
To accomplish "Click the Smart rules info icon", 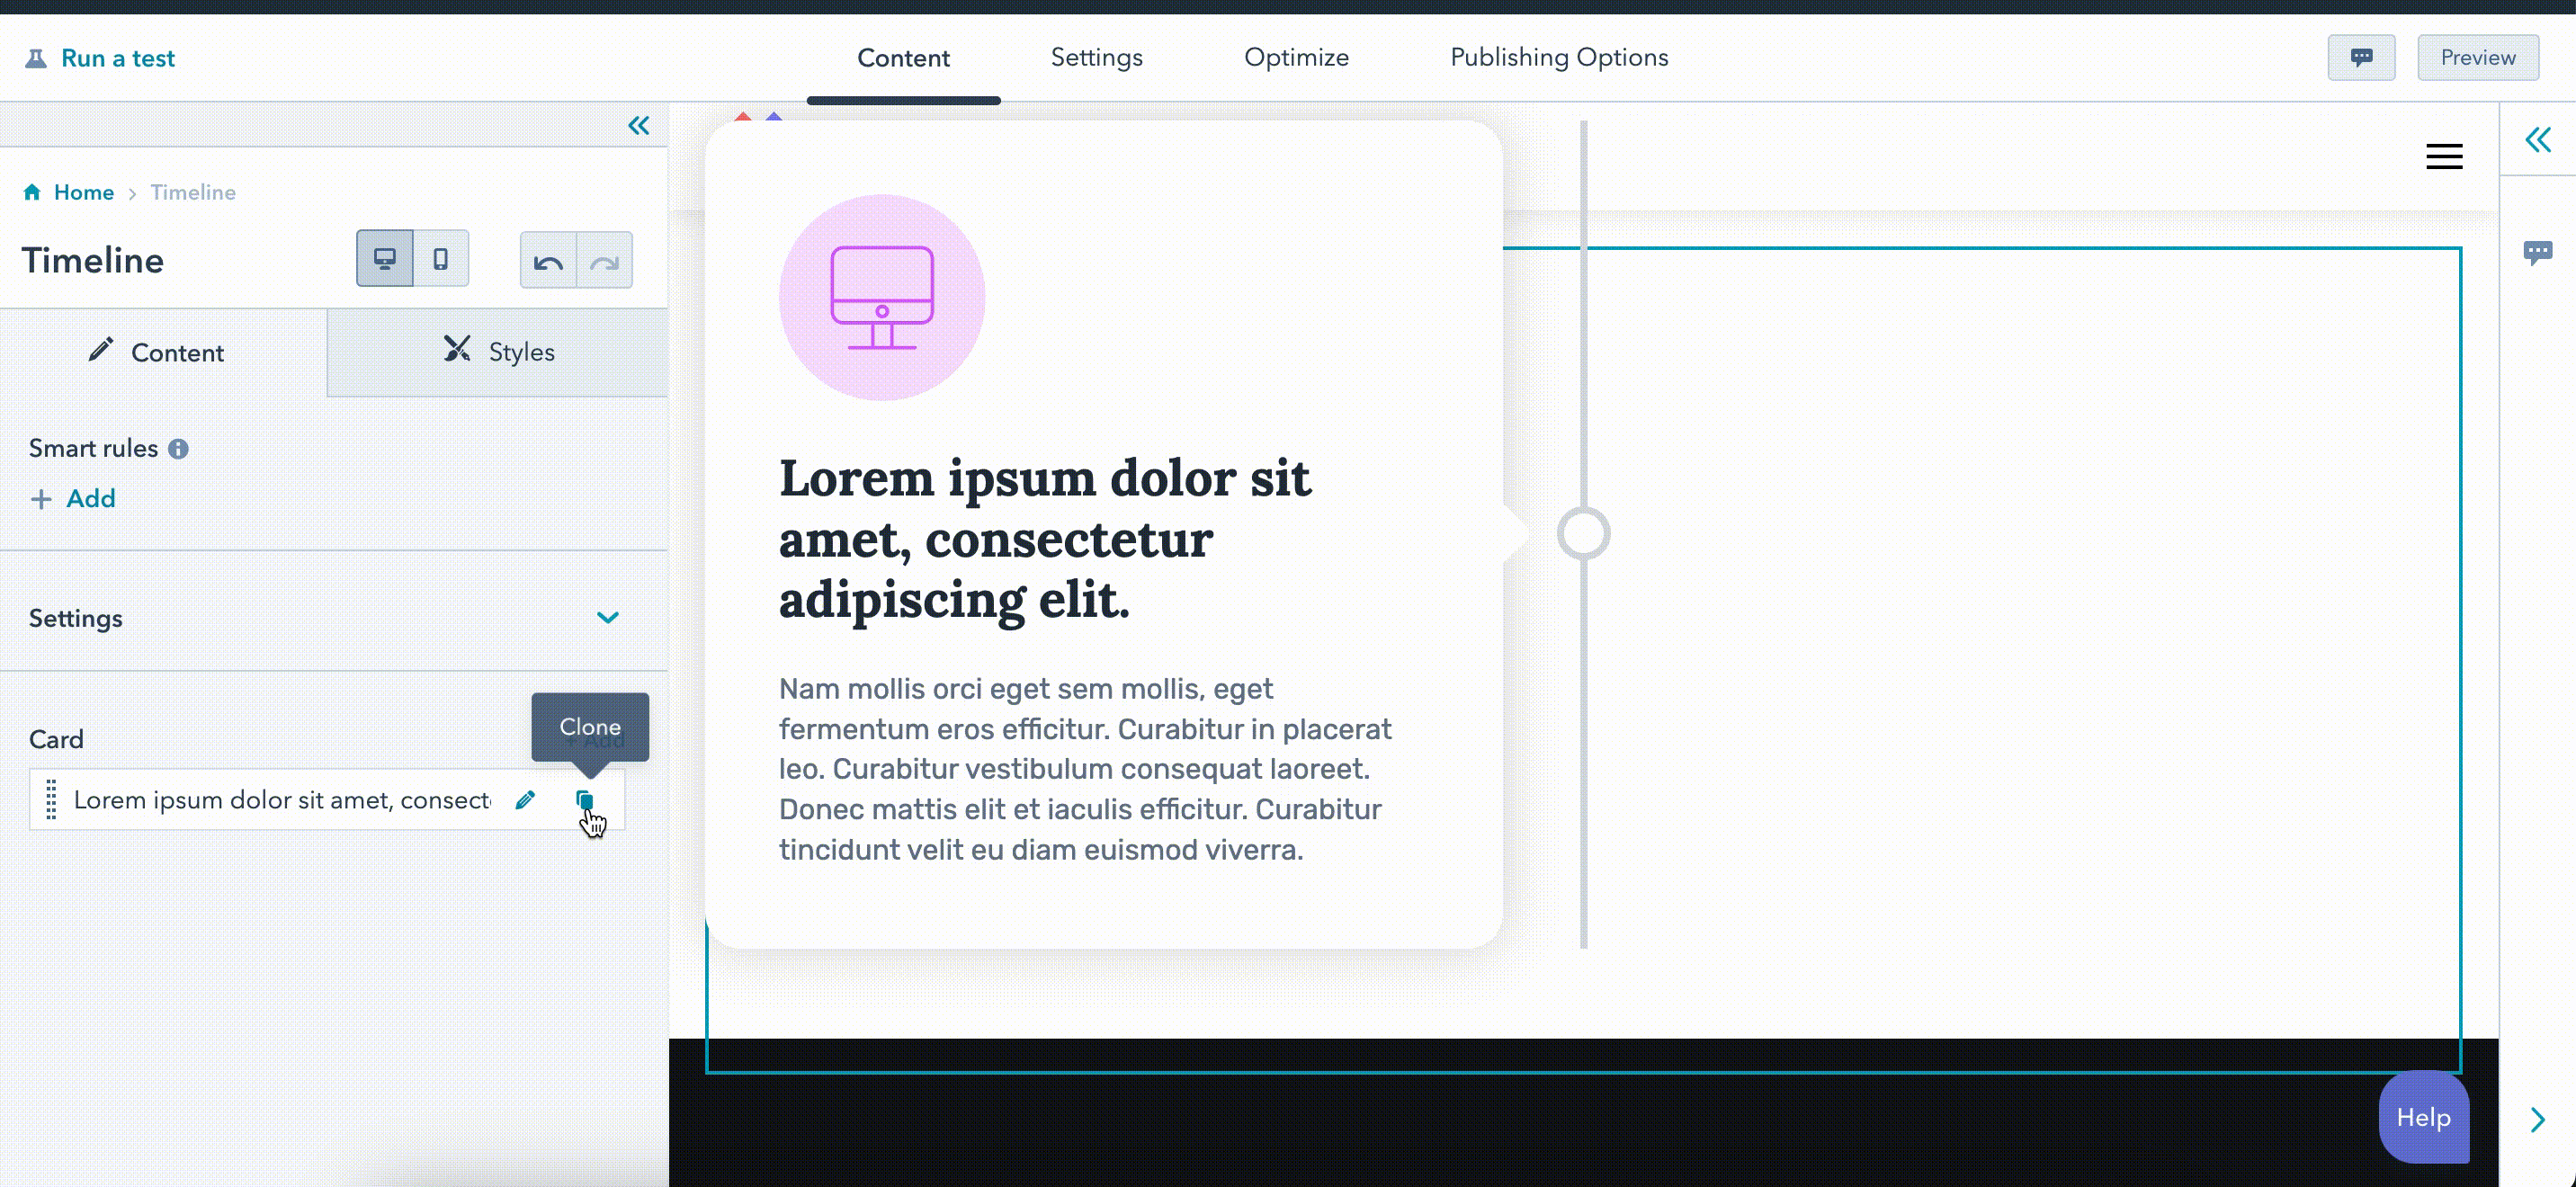I will [x=178, y=449].
